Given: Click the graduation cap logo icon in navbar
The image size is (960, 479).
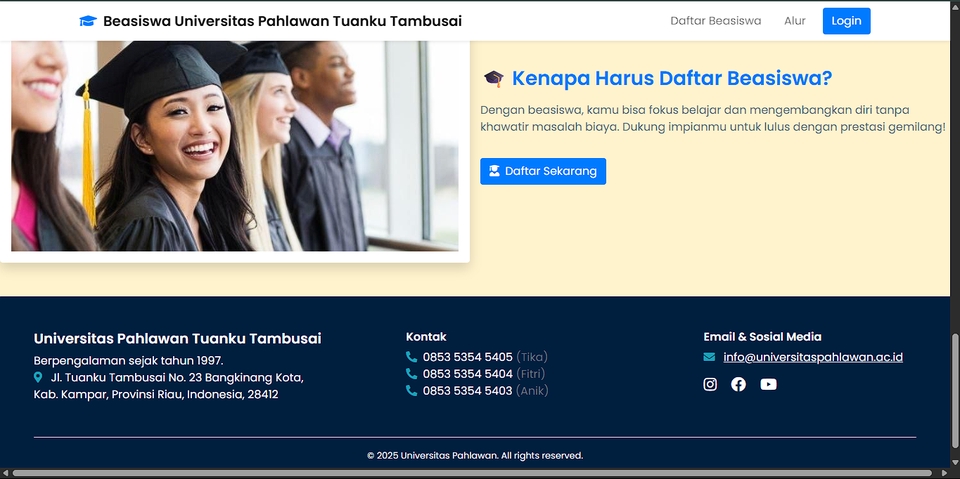Looking at the screenshot, I should coord(88,21).
